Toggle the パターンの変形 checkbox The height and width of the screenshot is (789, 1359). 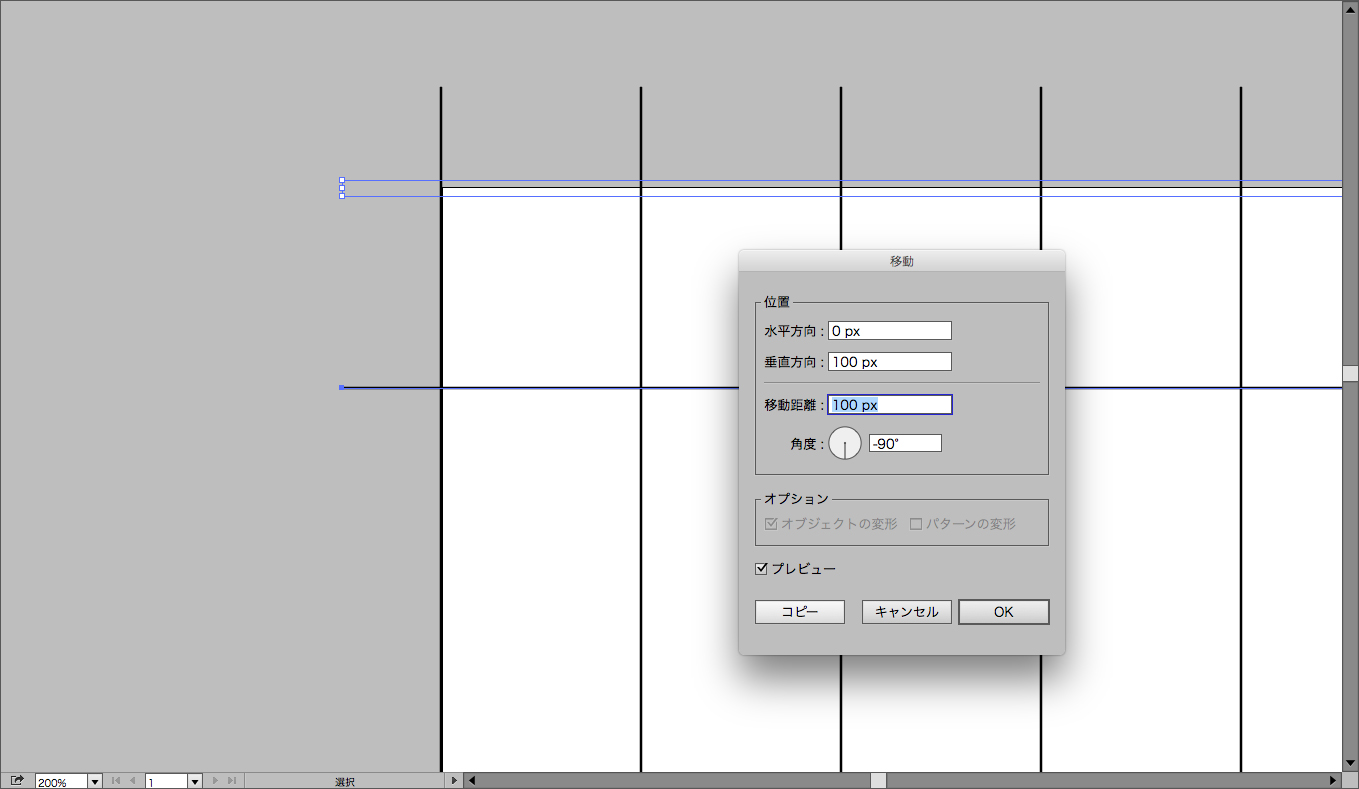point(916,524)
